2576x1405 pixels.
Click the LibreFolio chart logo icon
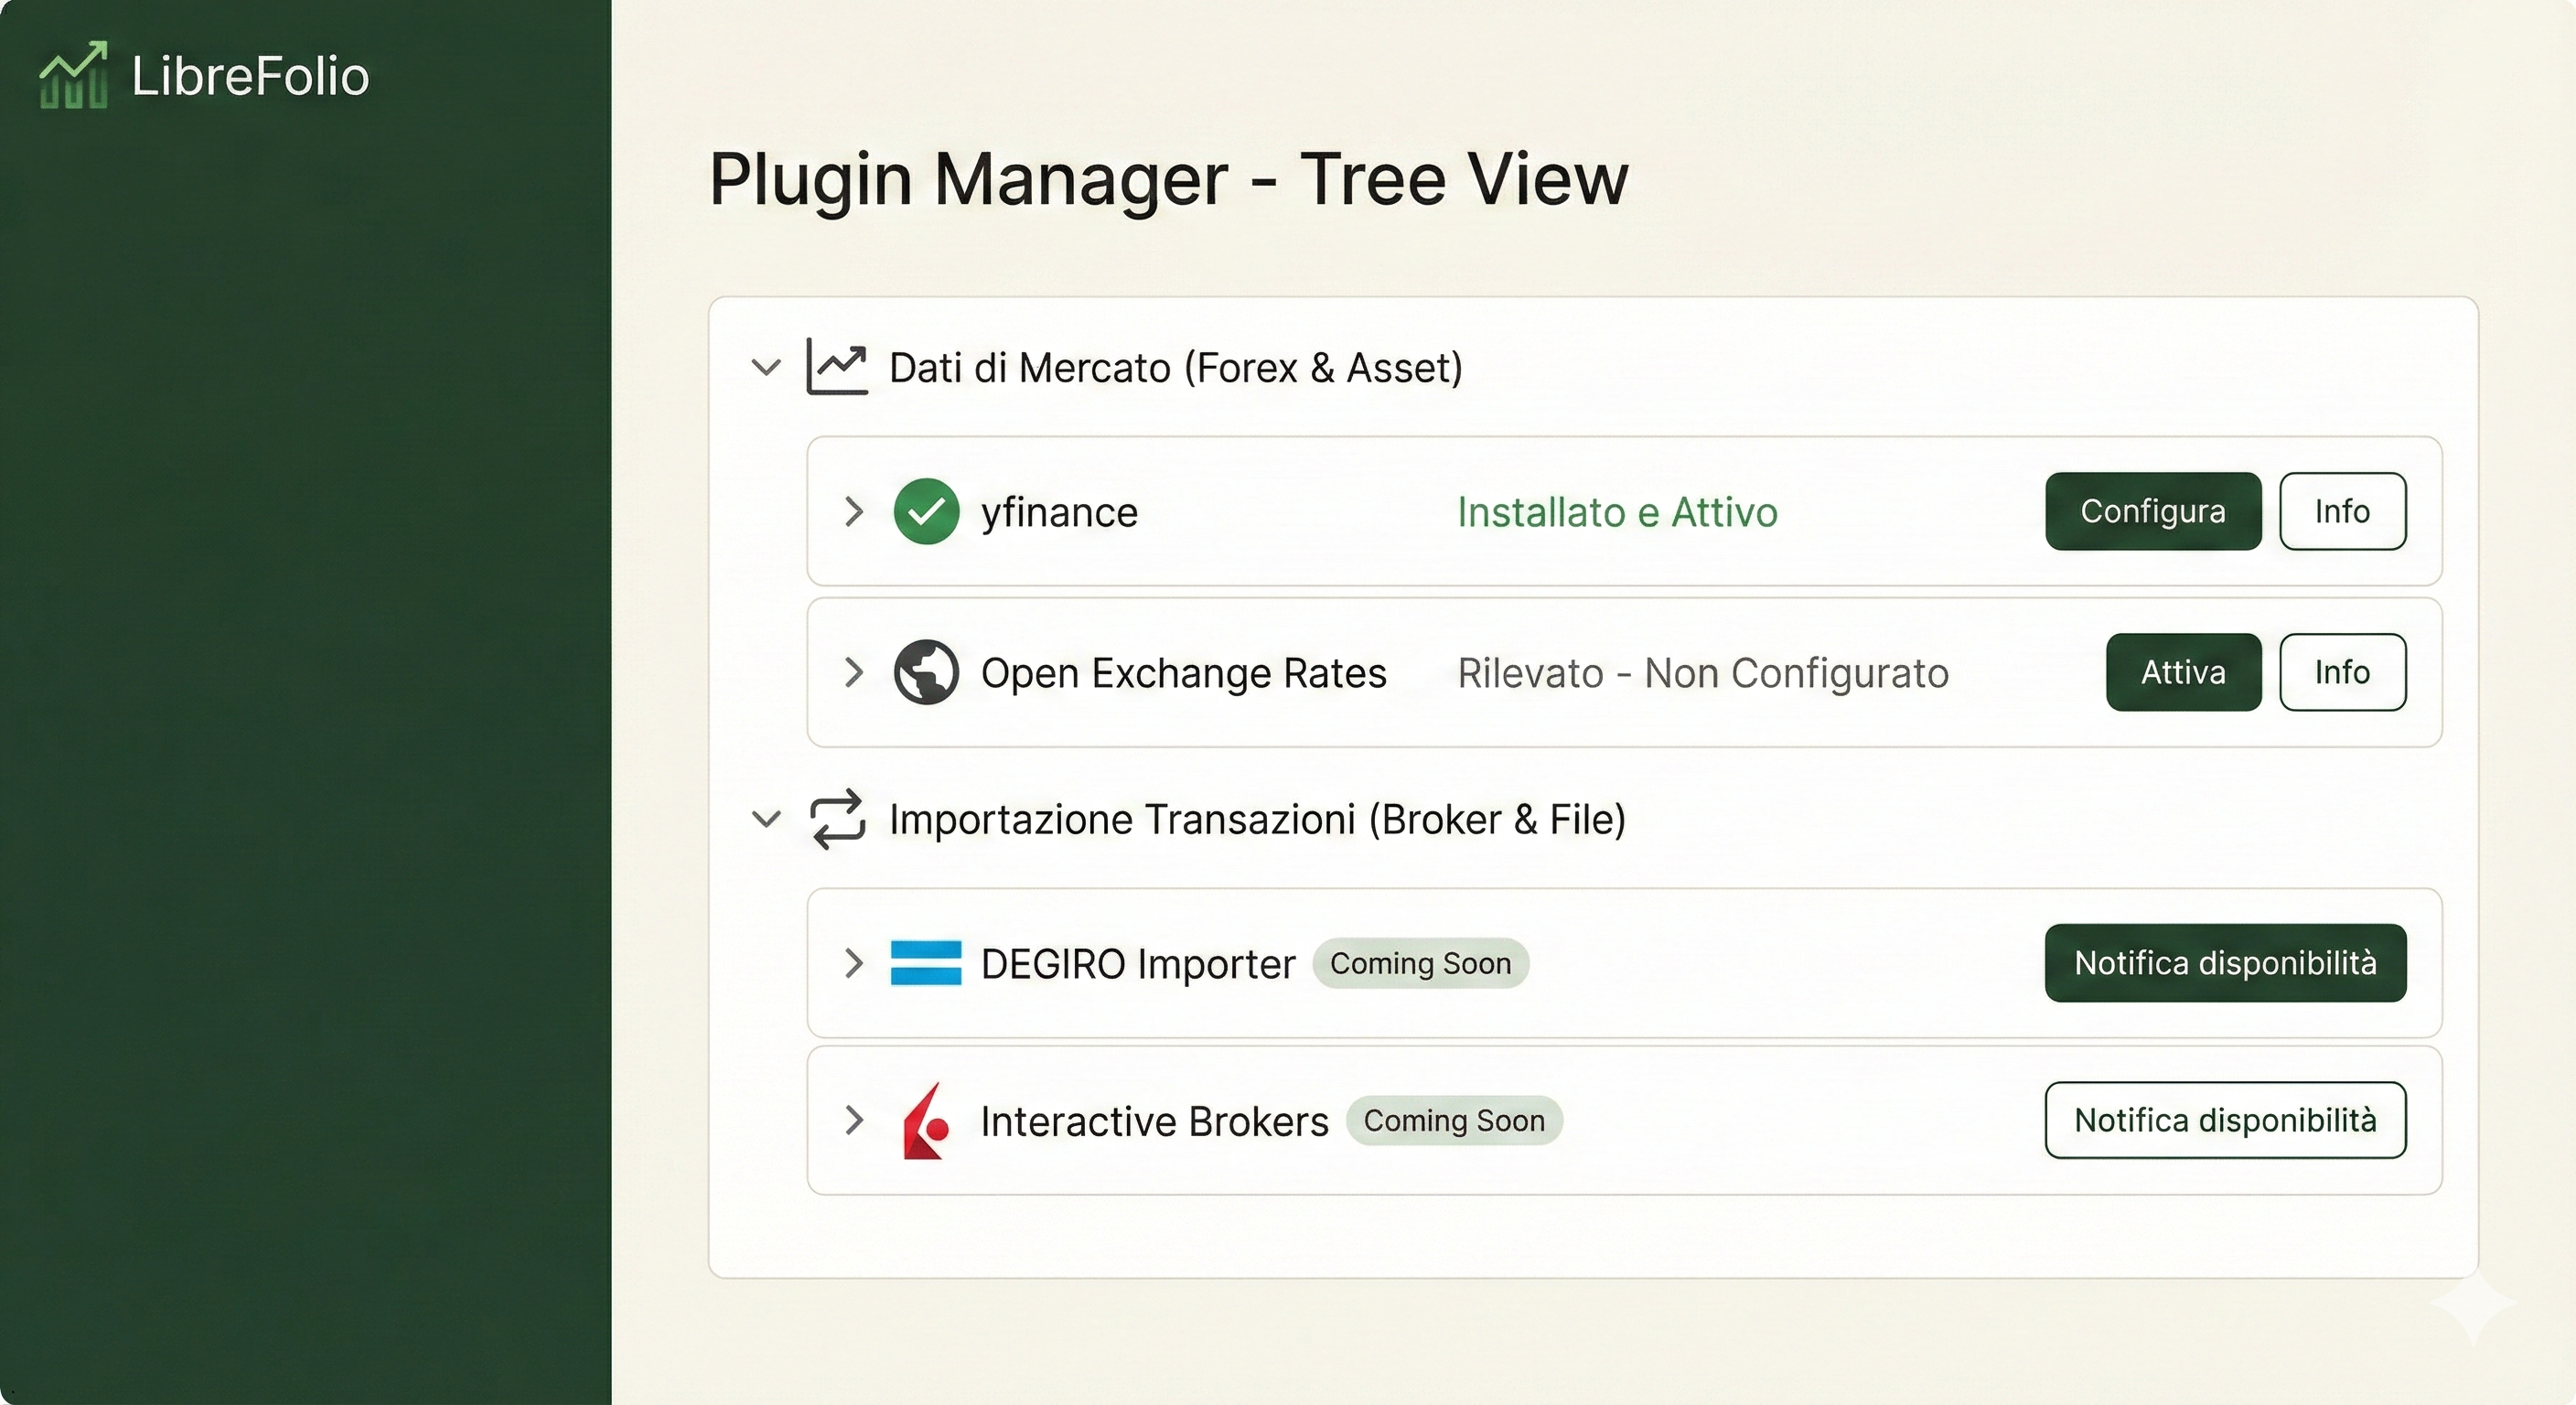(x=73, y=75)
